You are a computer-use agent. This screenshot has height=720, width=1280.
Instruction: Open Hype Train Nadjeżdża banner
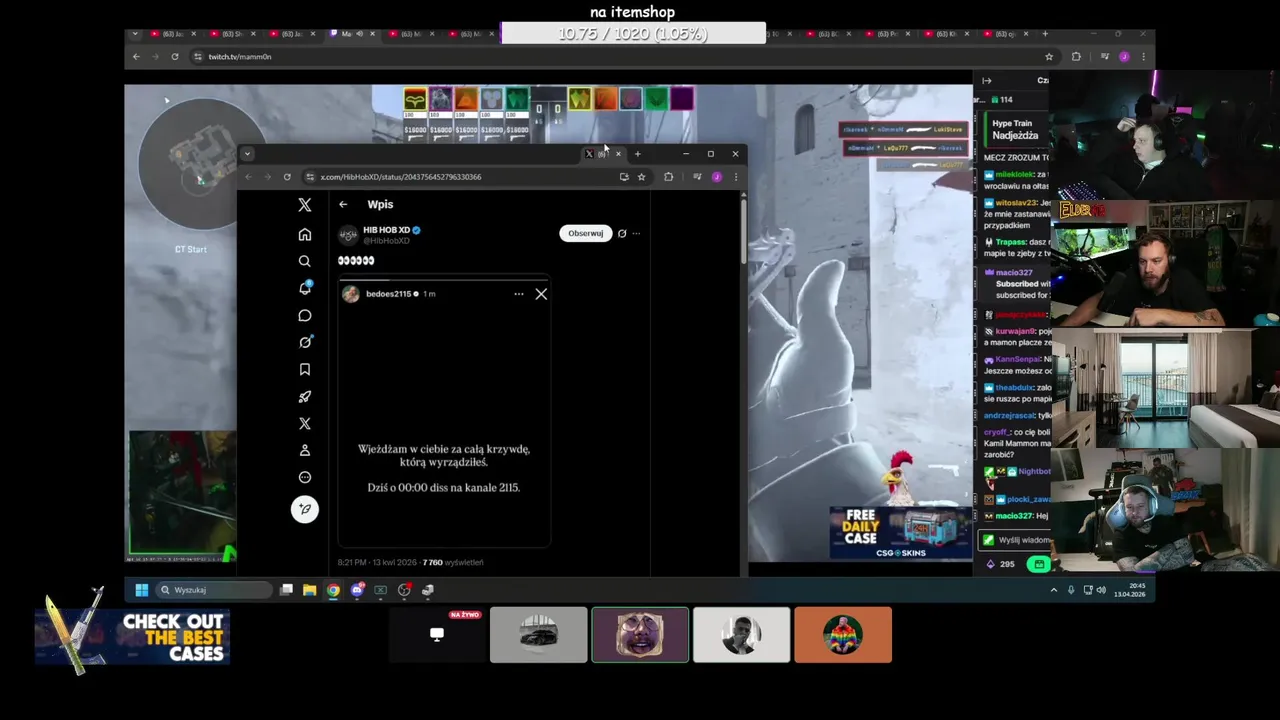1015,129
